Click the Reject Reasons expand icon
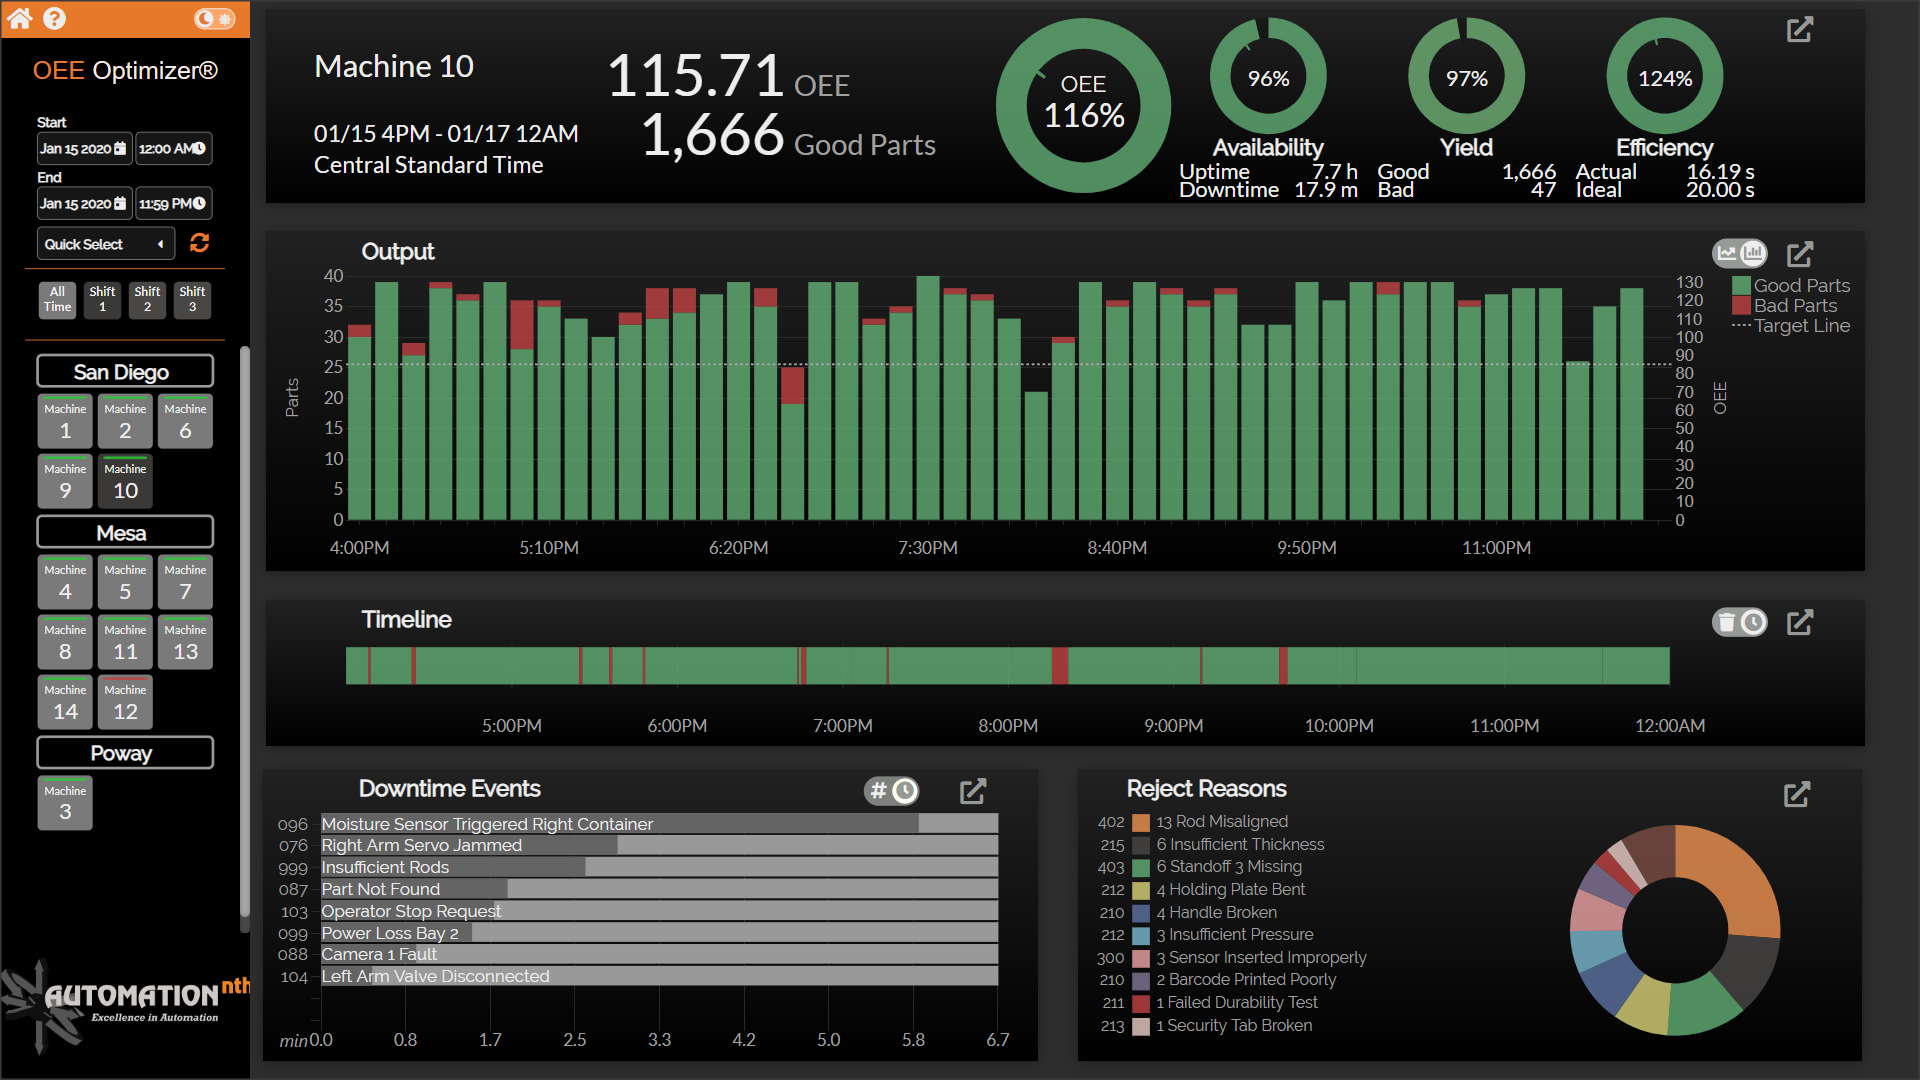The width and height of the screenshot is (1920, 1080). point(1797,794)
